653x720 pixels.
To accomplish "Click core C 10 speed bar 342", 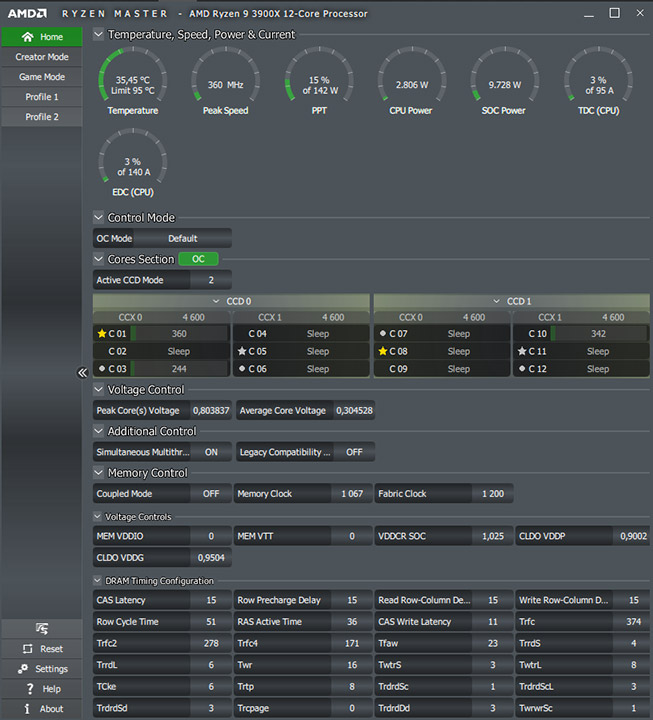I will pos(598,334).
